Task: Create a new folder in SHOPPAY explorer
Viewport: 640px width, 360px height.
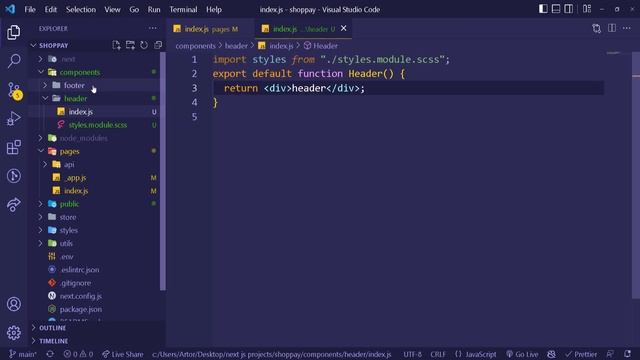Action: (x=130, y=45)
